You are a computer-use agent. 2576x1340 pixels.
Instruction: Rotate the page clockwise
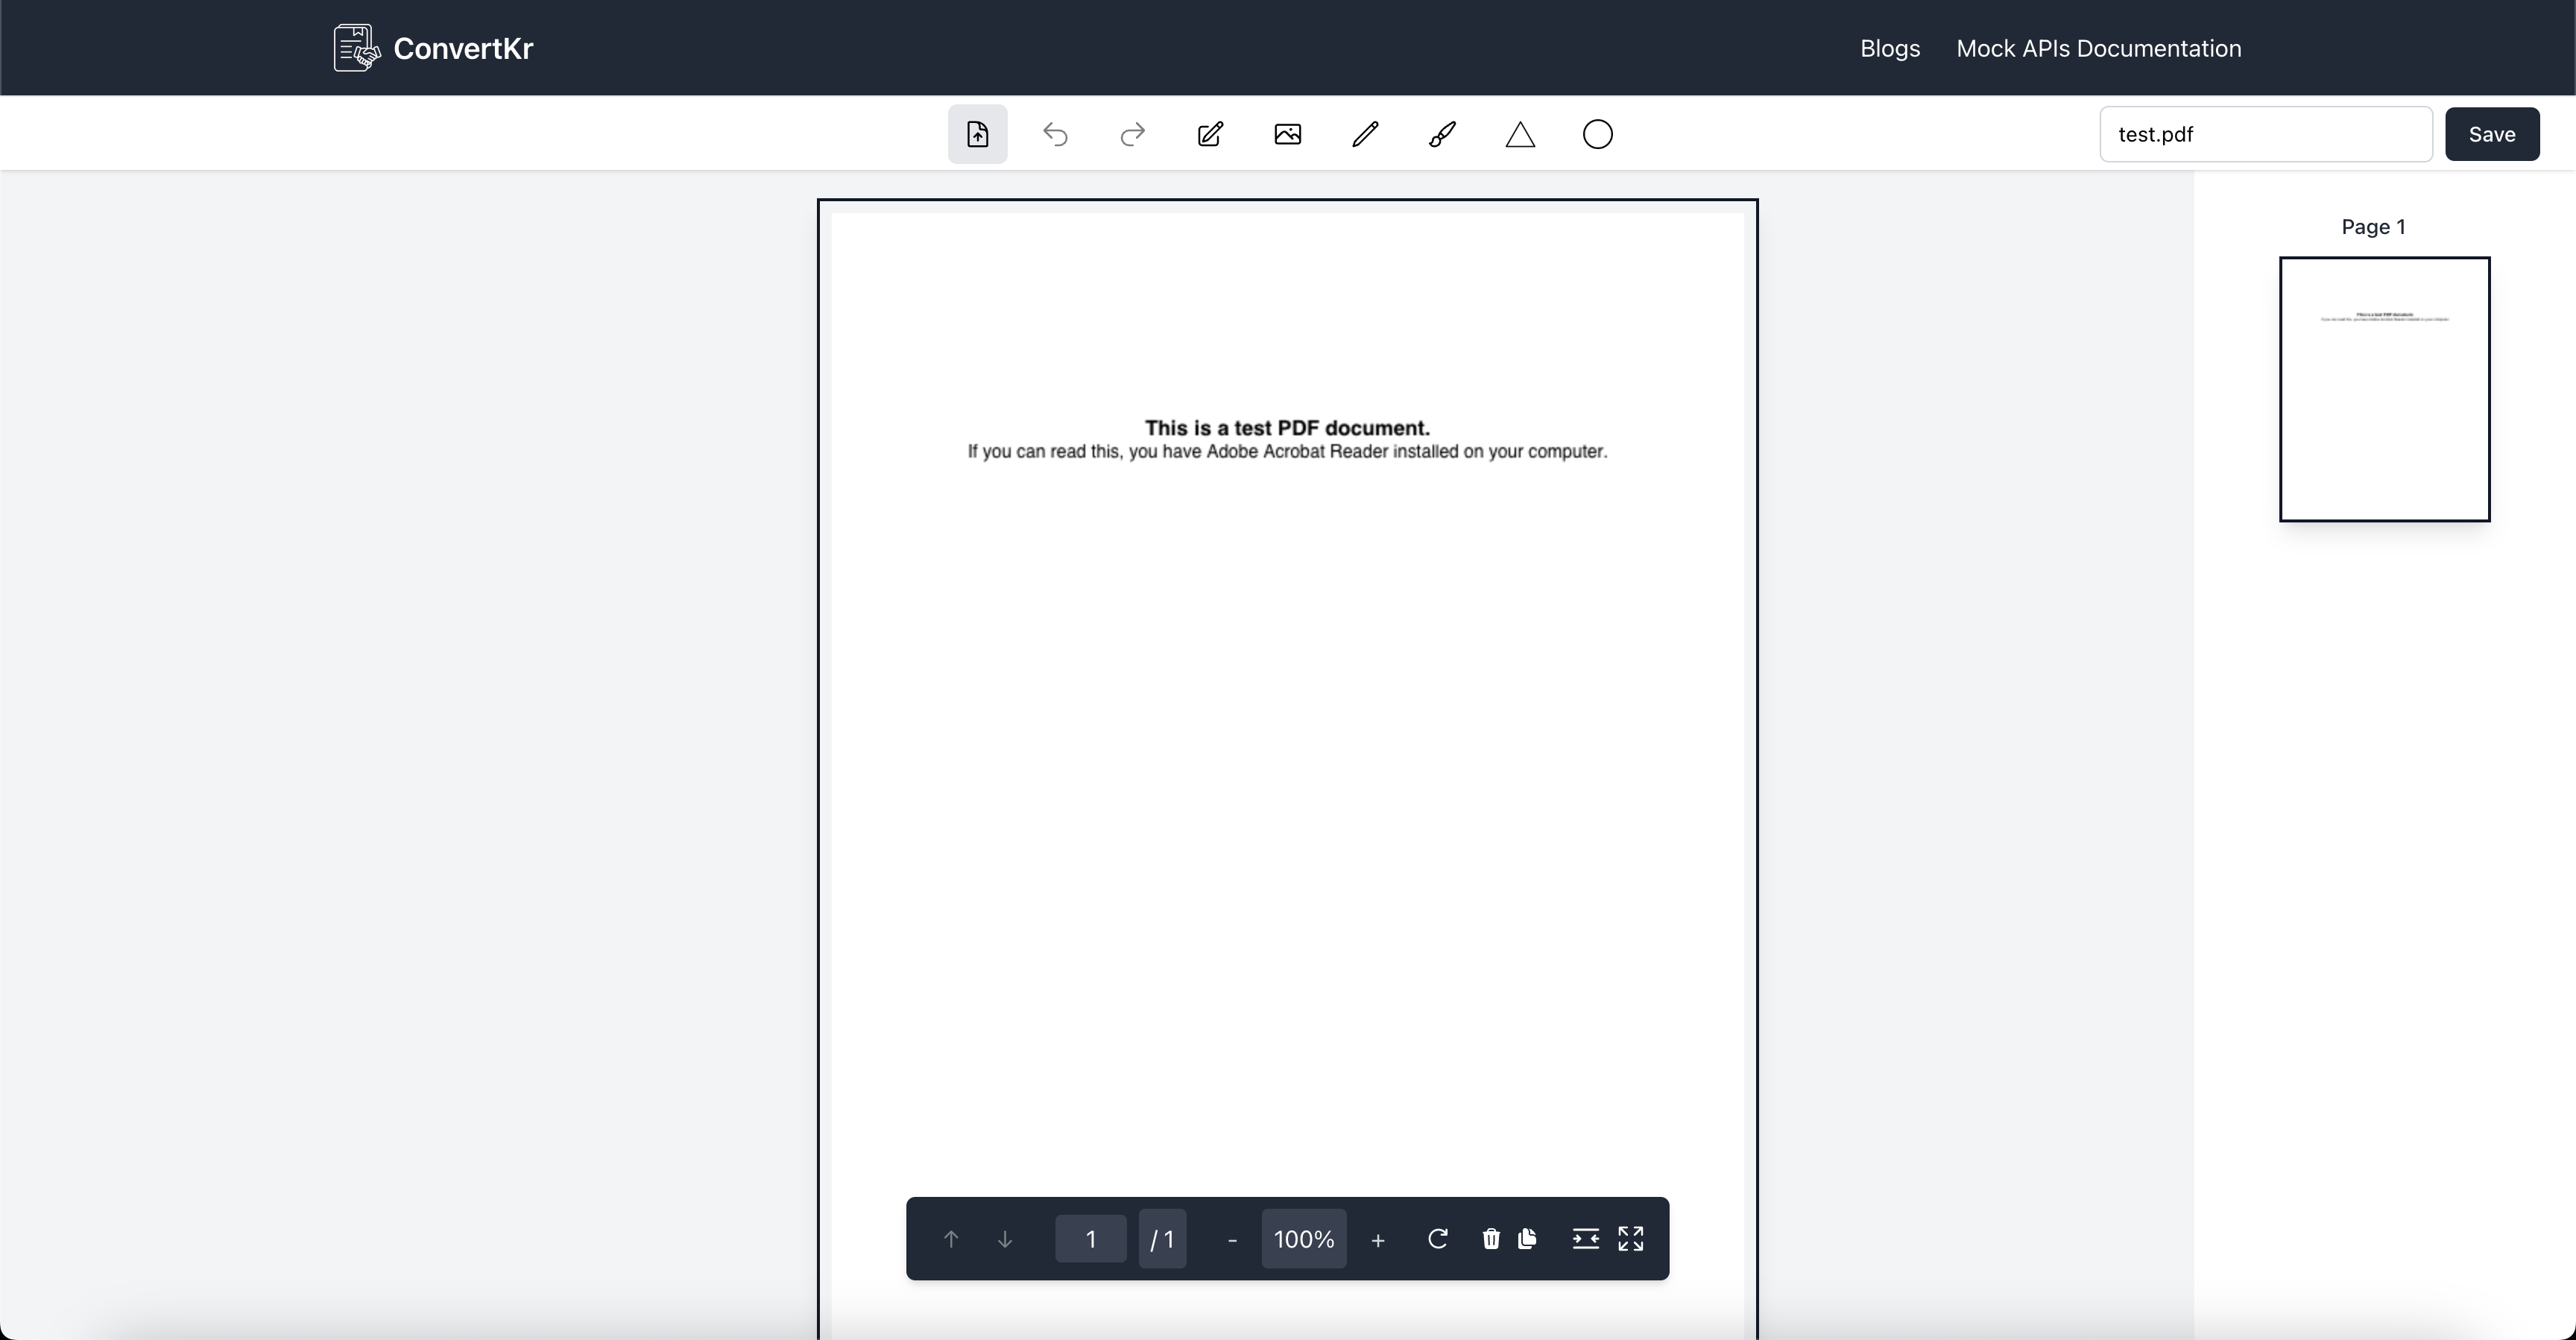point(1438,1239)
